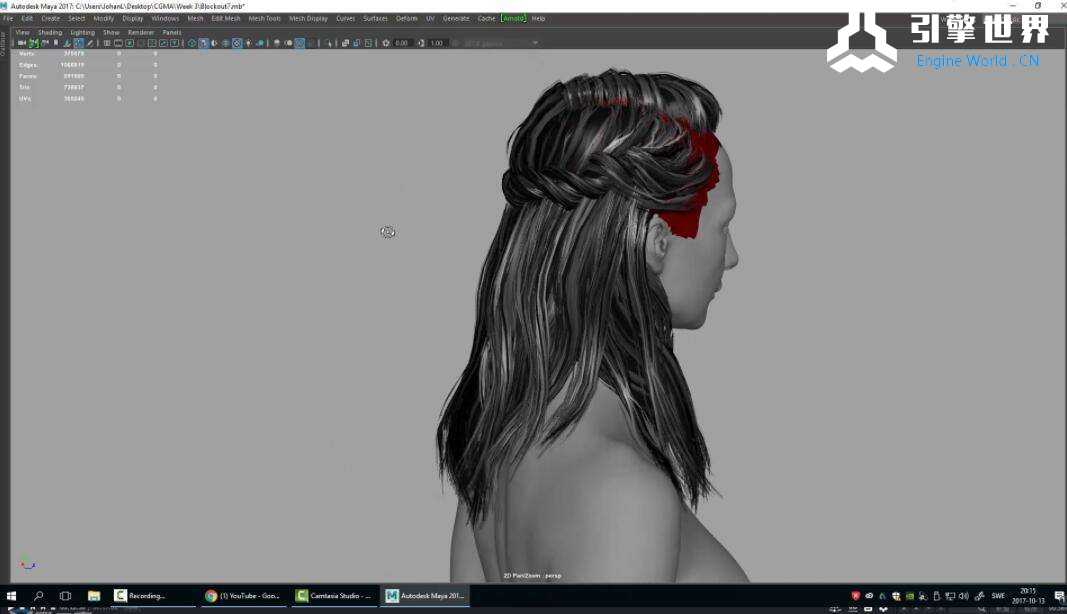Open the Panels menu in viewport
This screenshot has width=1067, height=614.
click(172, 32)
